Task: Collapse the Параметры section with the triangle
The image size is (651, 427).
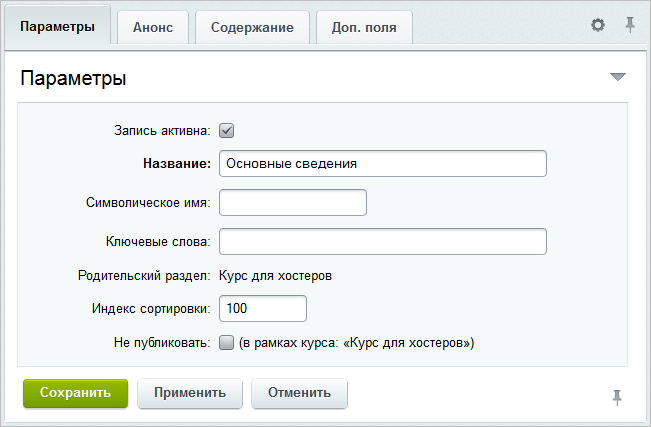Action: coord(617,77)
